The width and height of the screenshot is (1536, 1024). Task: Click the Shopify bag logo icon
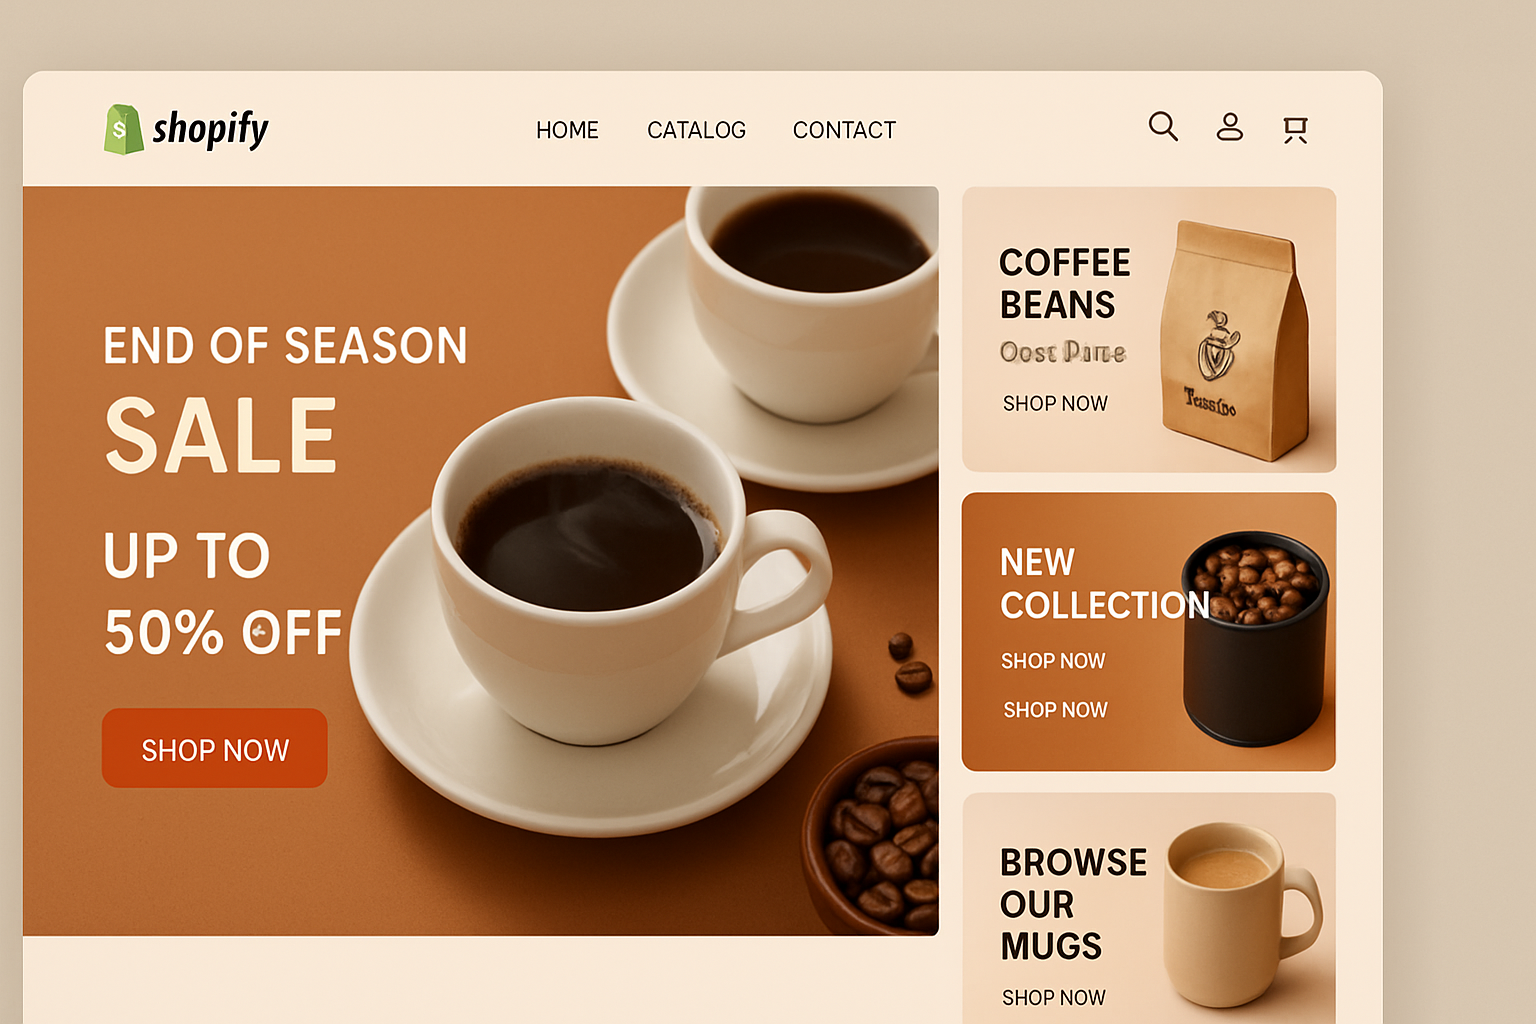124,130
